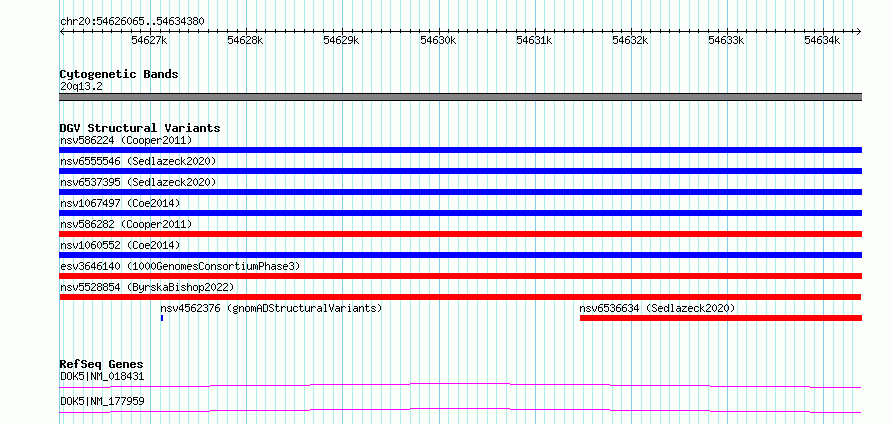Click the esv3646140 (1000GenomesConsortiumPhase3) label

tap(180, 266)
